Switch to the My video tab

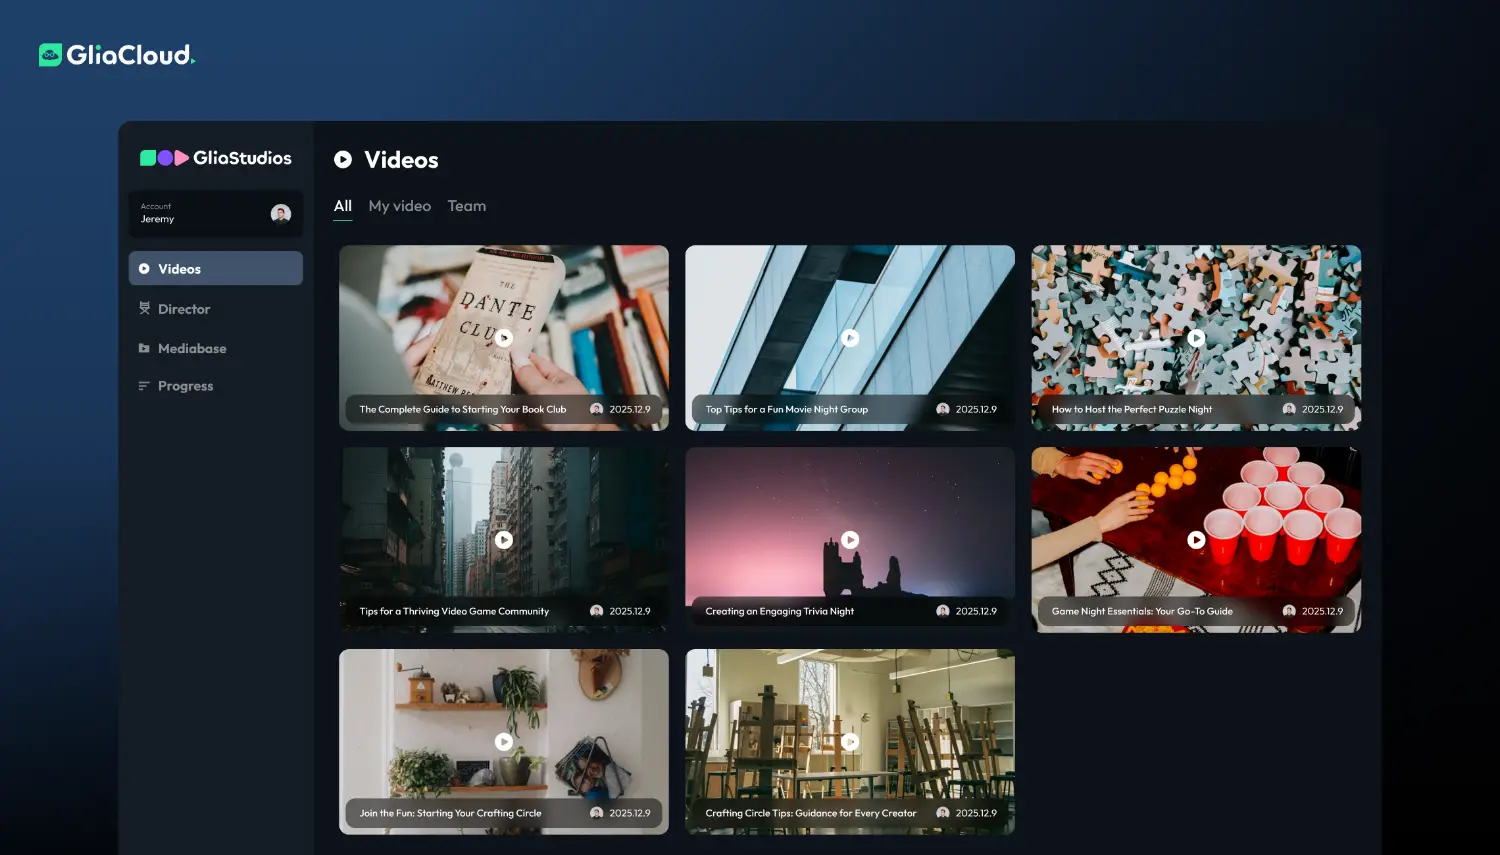[399, 206]
